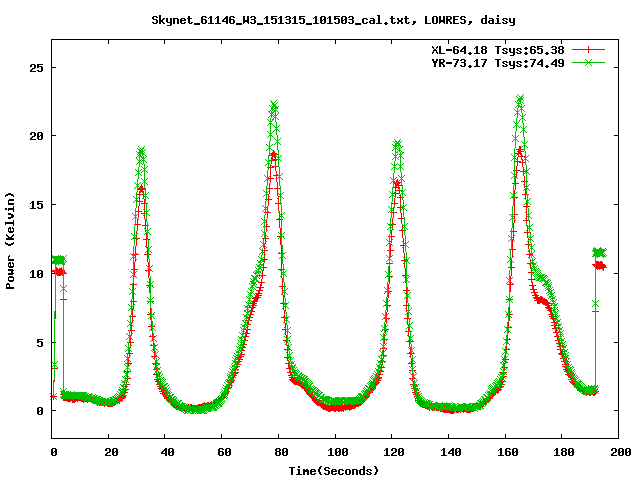Image resolution: width=640 pixels, height=480 pixels.
Task: Click the green peak top near 78 seconds
Action: pyautogui.click(x=274, y=105)
